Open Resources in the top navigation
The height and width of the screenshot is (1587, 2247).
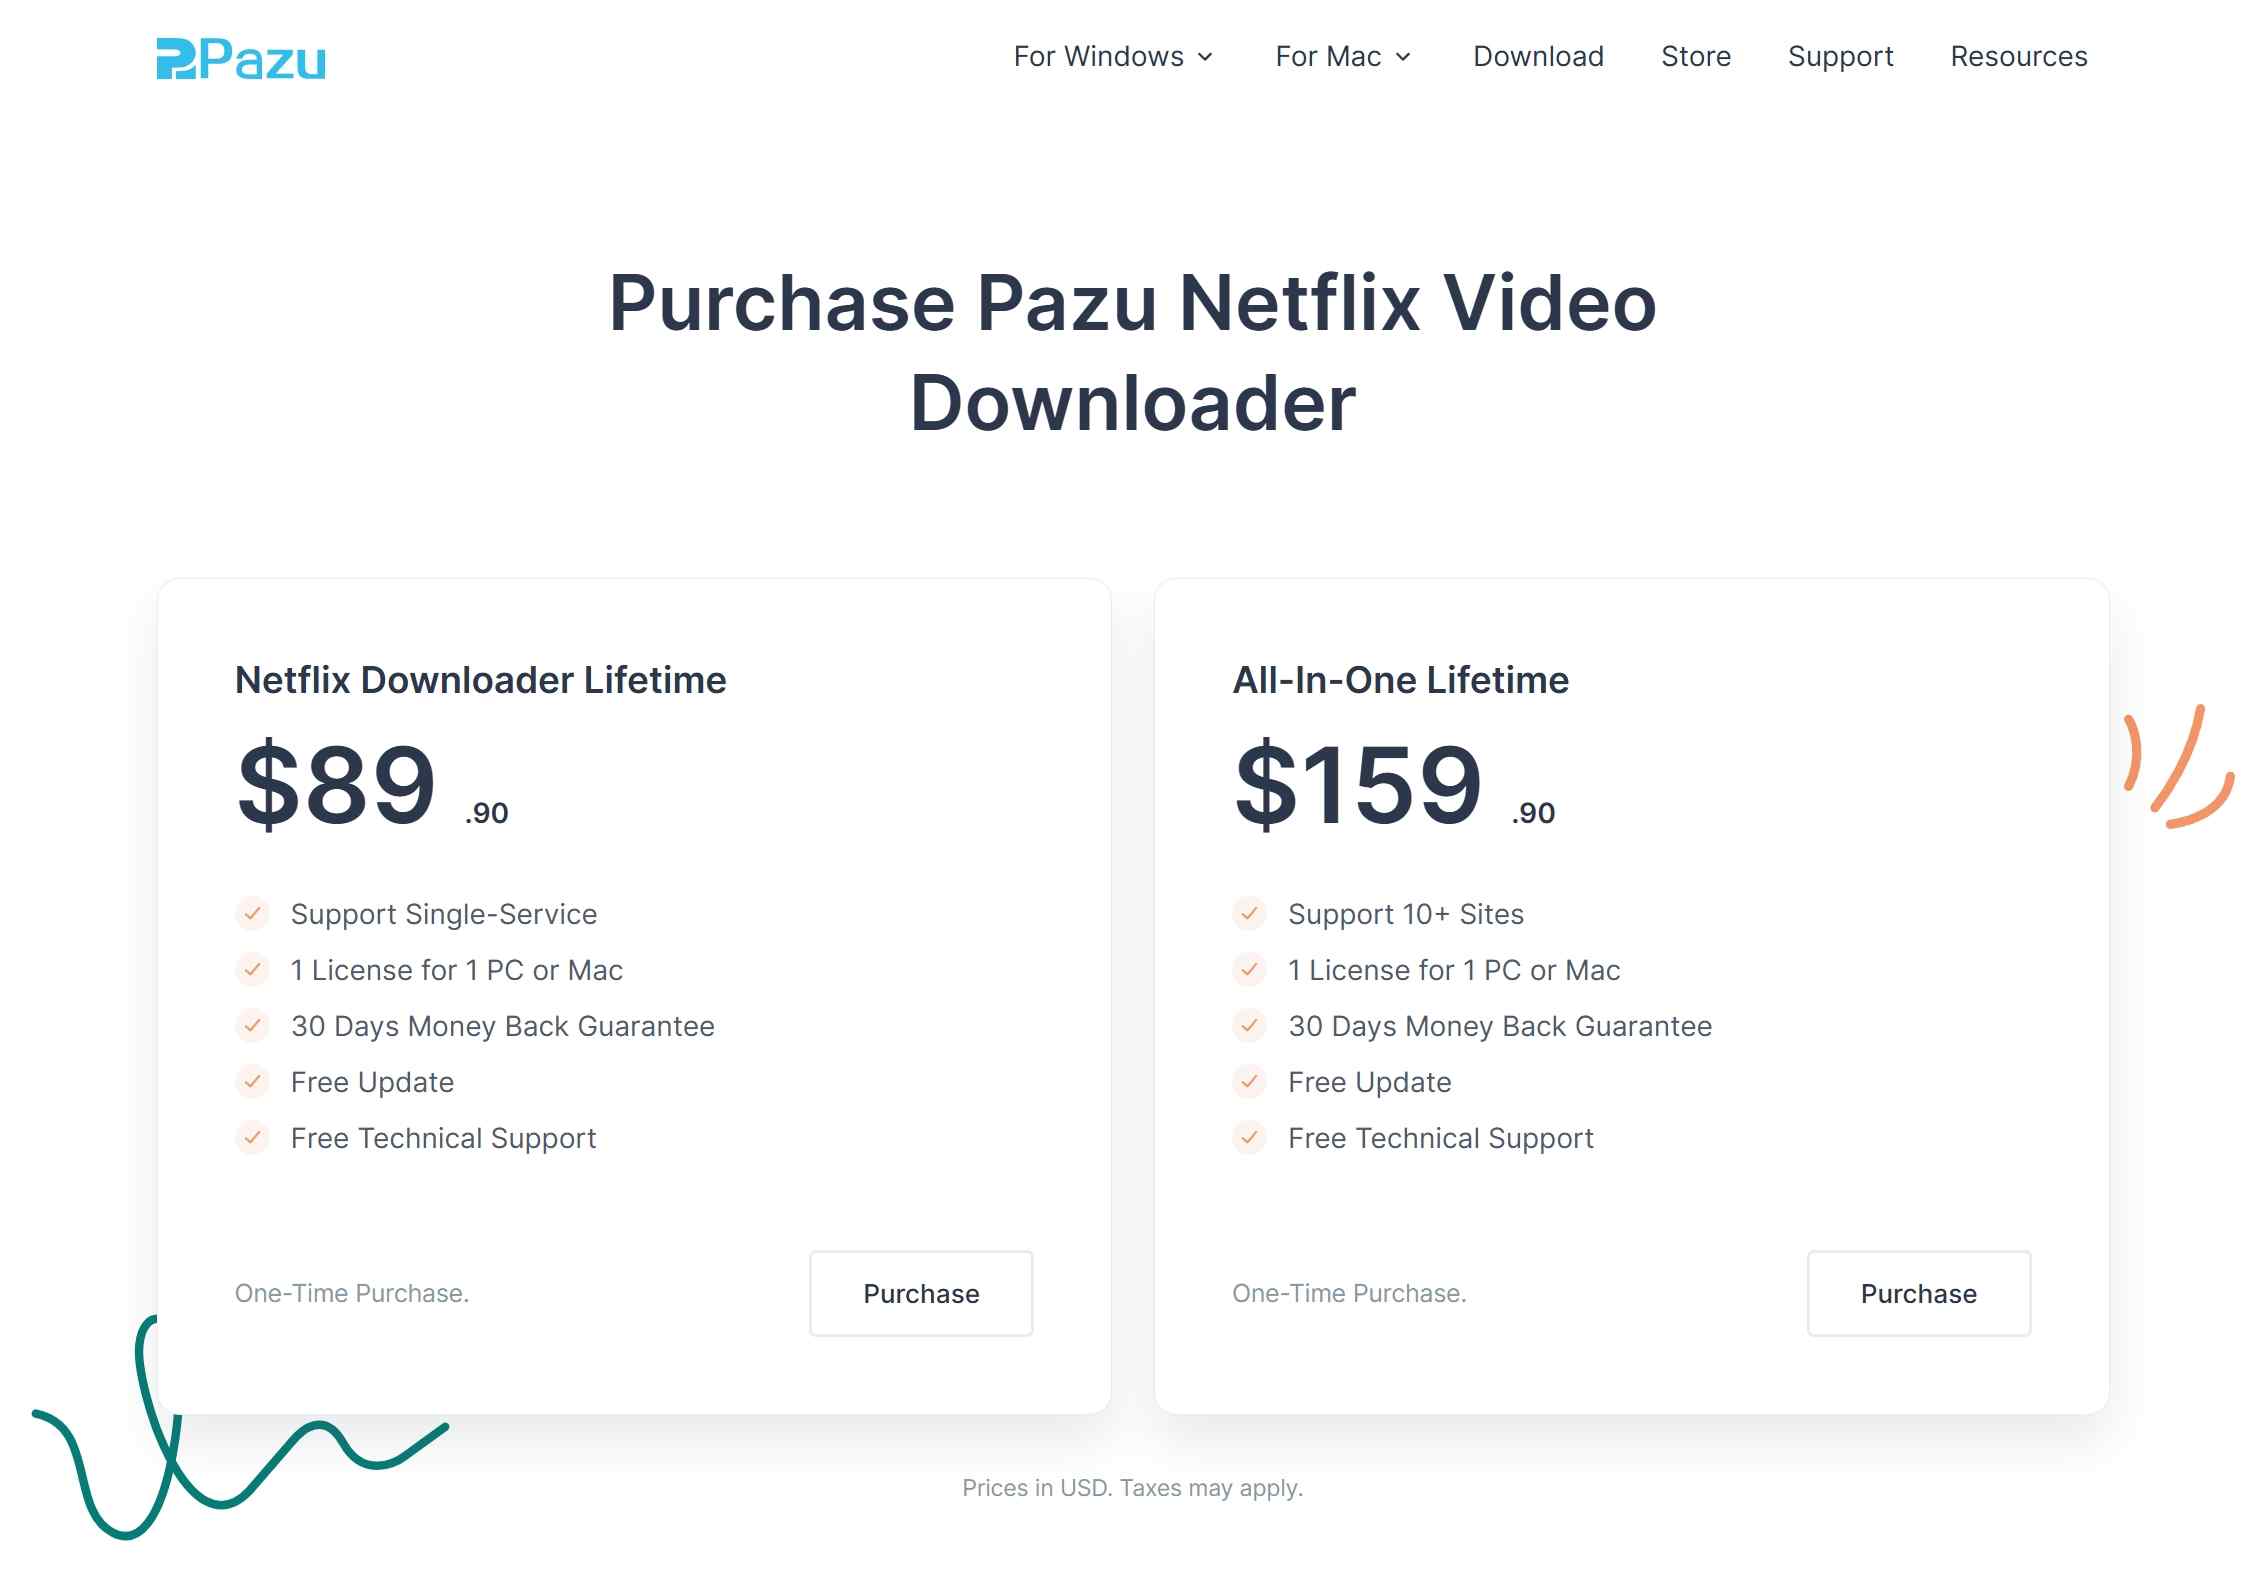point(2018,57)
